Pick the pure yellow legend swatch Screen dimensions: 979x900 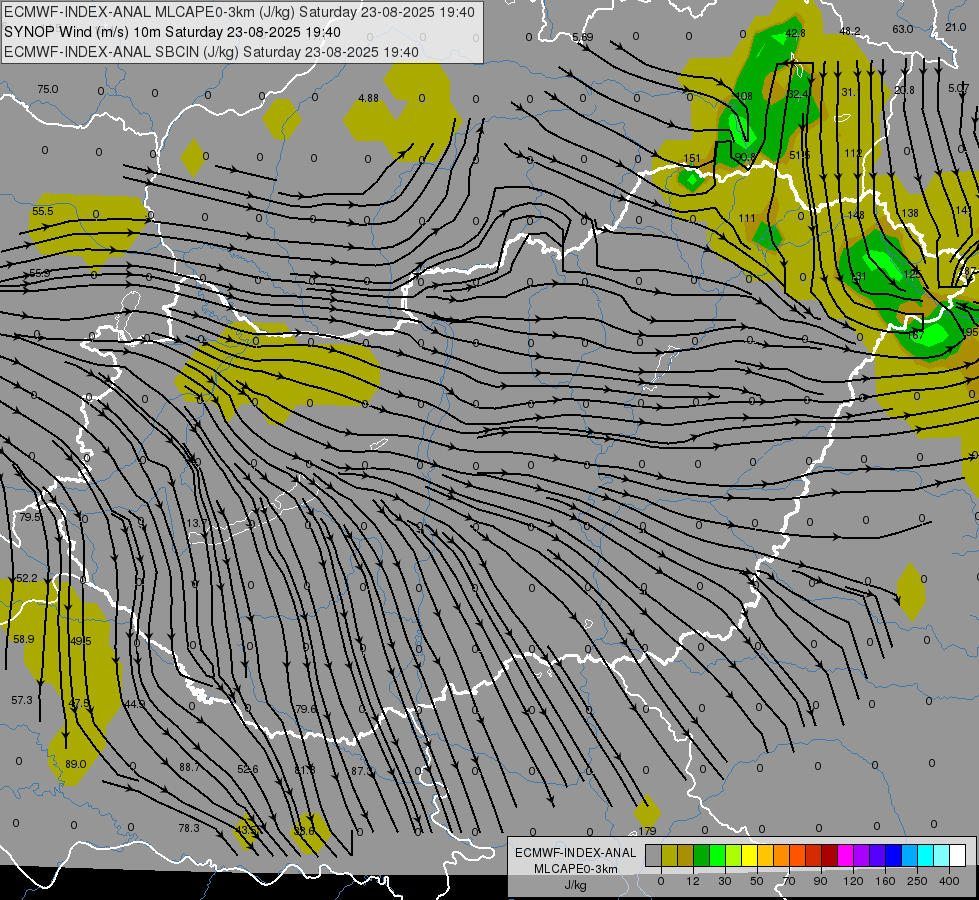750,856
